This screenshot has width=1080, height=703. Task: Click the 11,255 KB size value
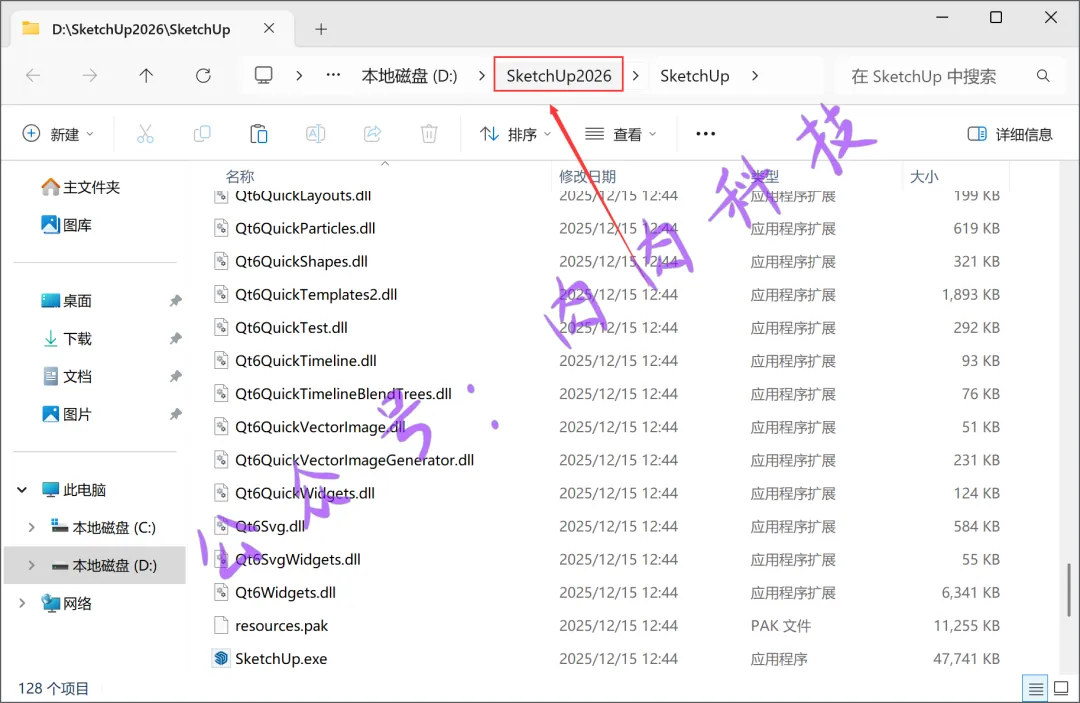point(966,625)
